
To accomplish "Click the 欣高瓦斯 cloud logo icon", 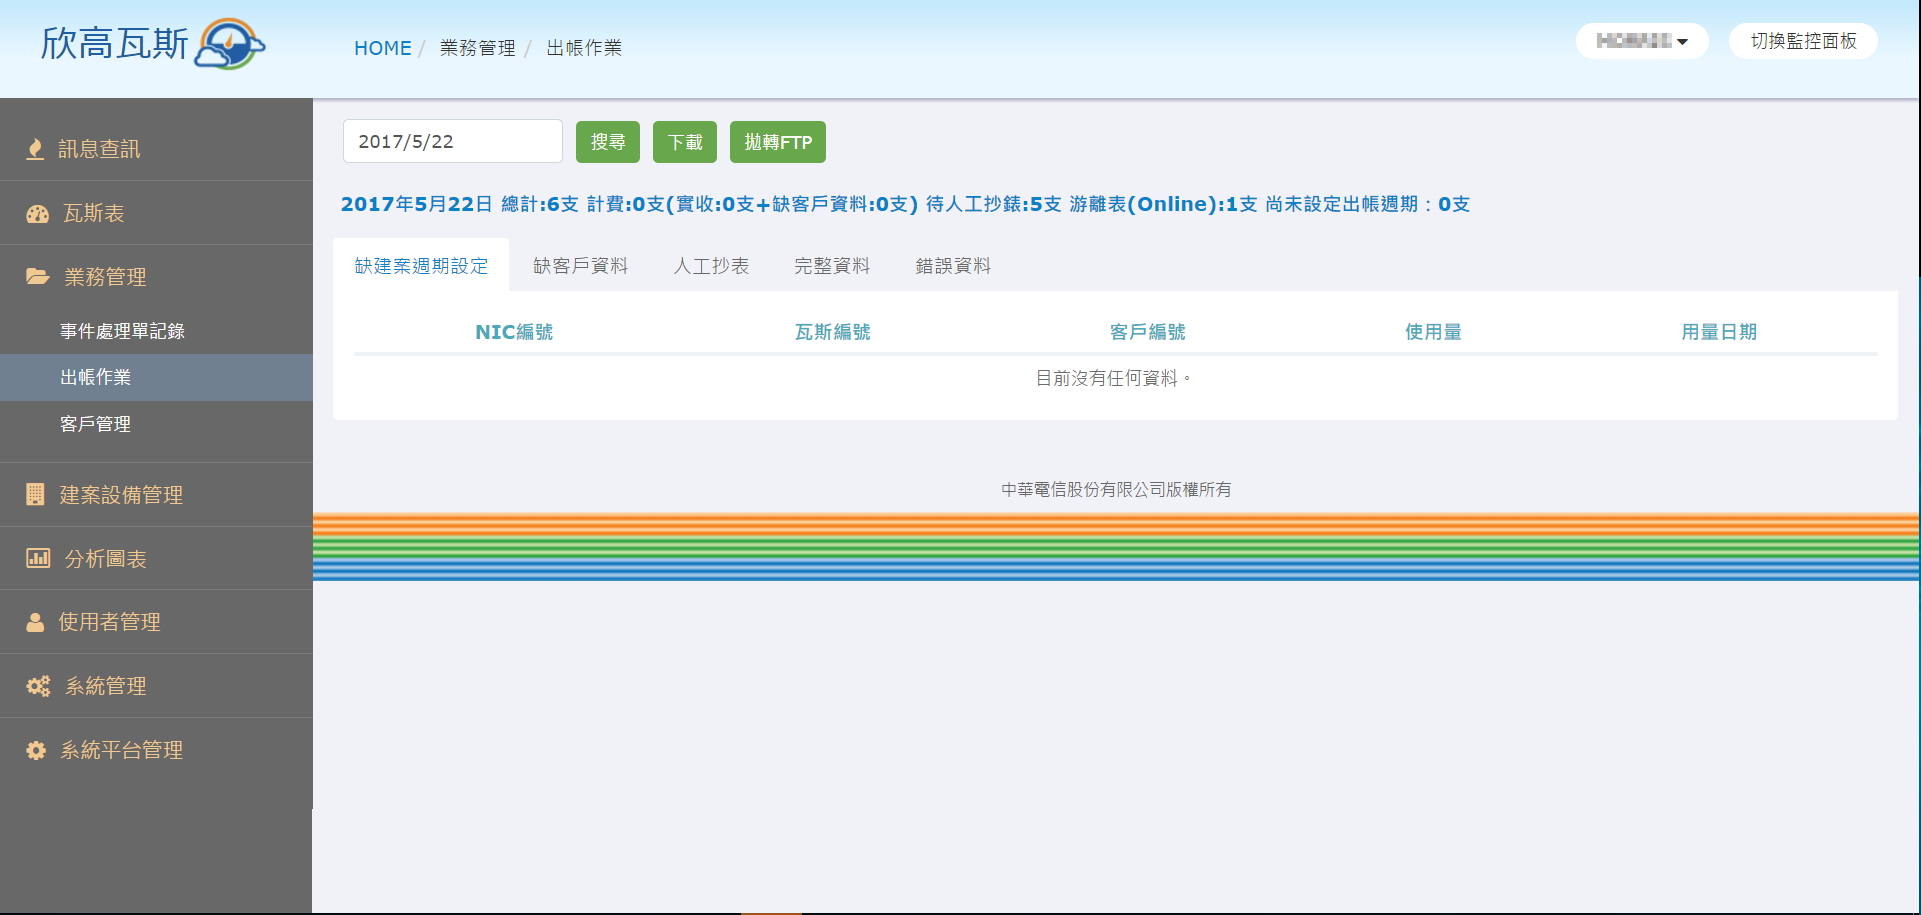I will coord(230,44).
